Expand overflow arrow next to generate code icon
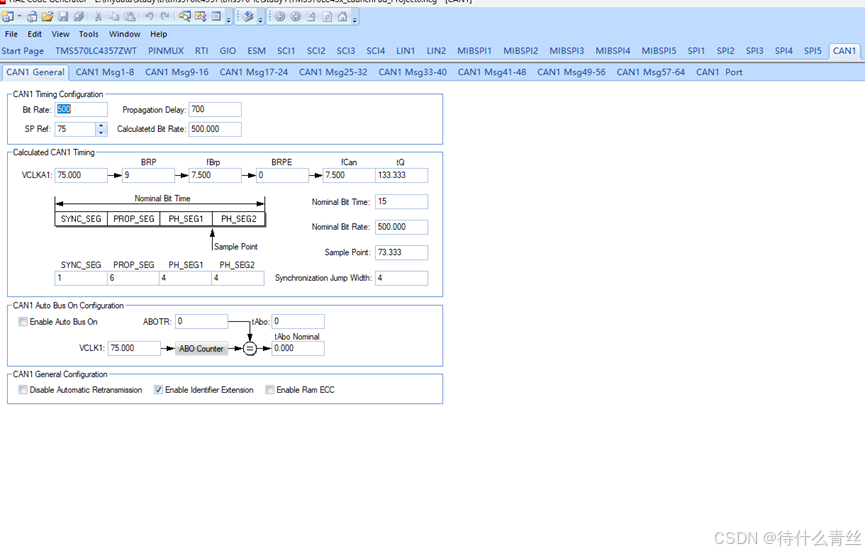 tap(260, 20)
